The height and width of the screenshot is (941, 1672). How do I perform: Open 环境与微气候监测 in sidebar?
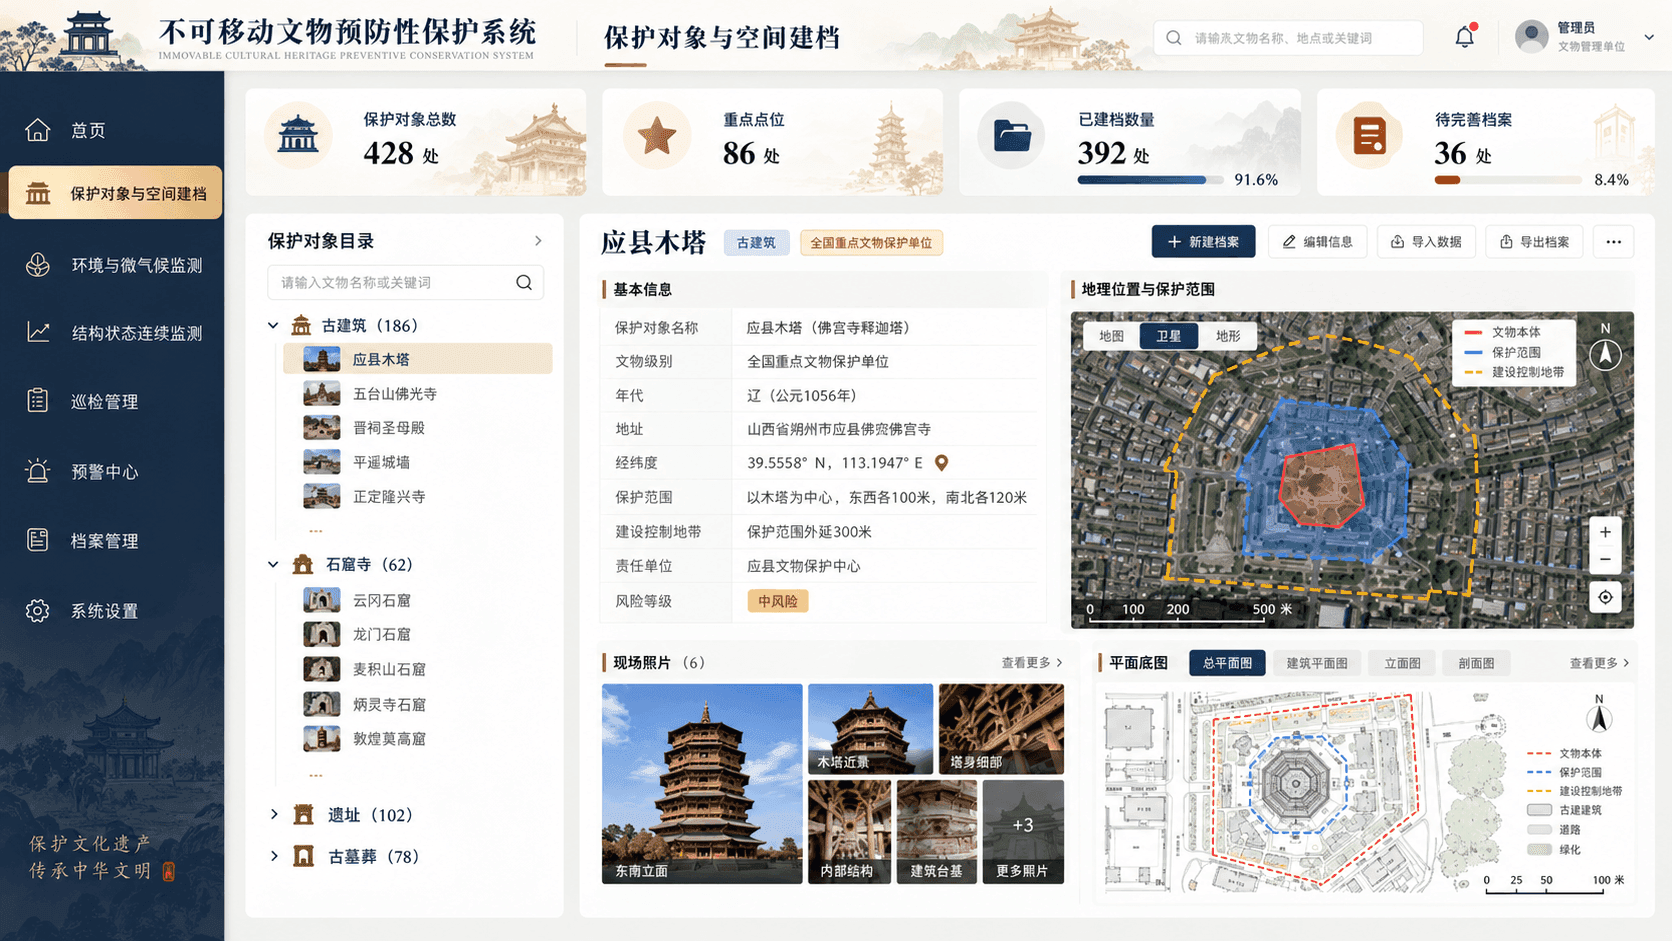coord(112,265)
